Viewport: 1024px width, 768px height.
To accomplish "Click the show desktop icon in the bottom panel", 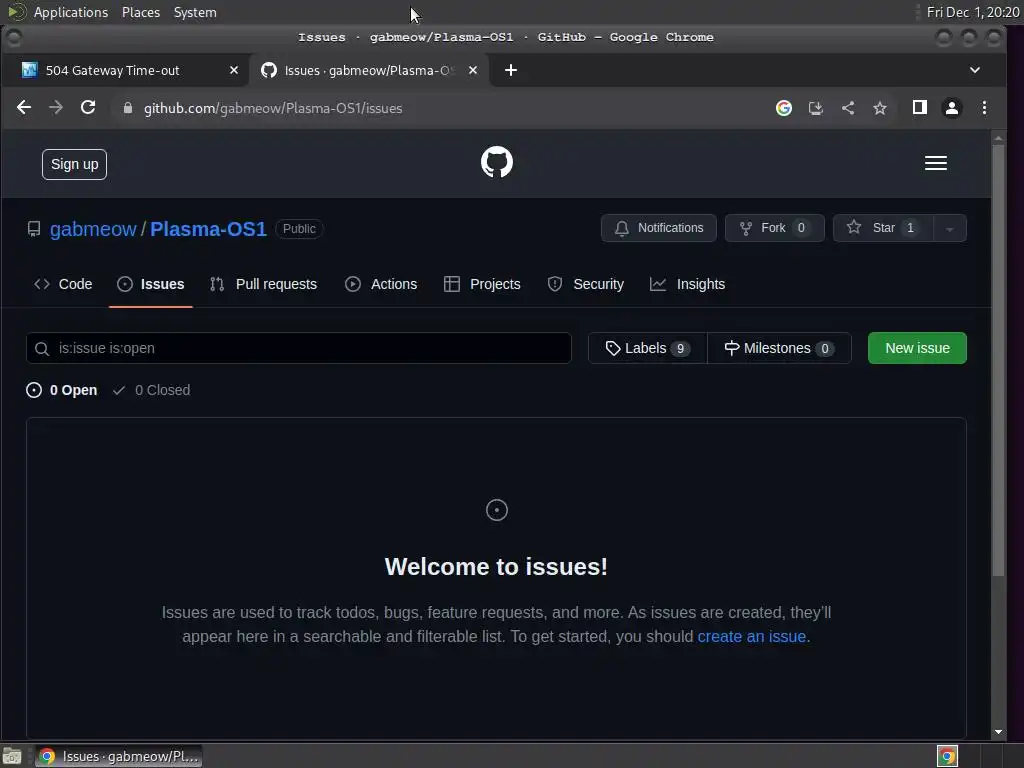I will click(12, 756).
